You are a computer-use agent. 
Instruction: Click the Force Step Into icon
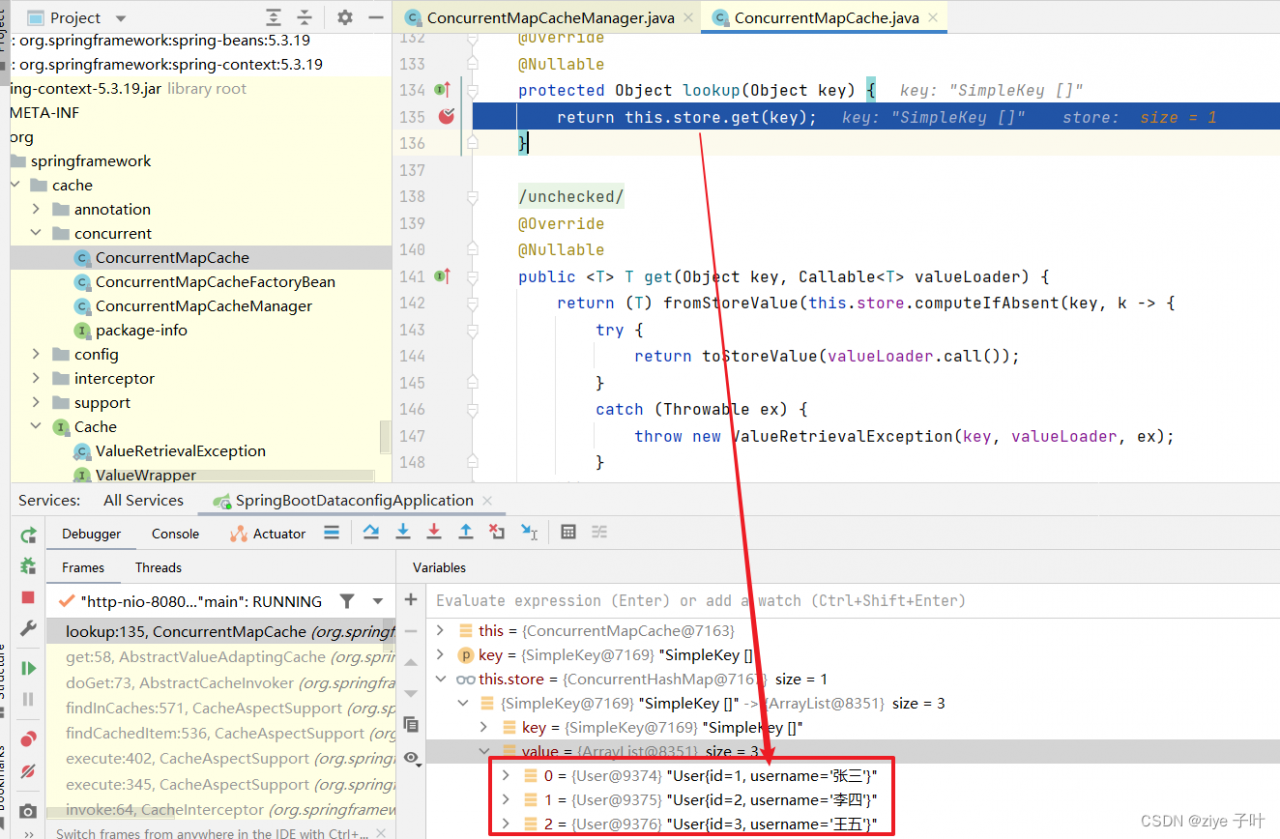[434, 533]
